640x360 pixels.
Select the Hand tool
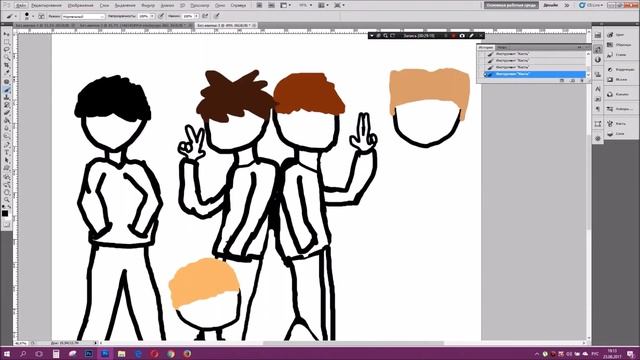click(x=6, y=192)
